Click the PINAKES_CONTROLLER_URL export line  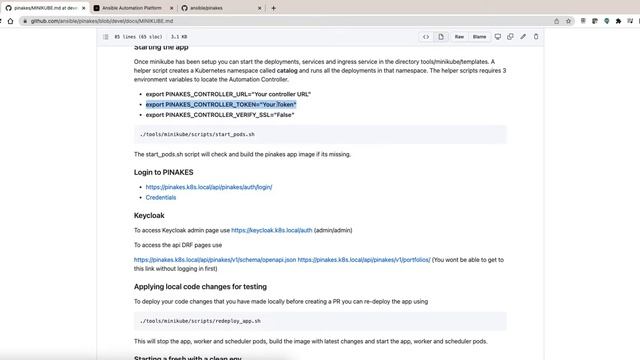point(228,94)
